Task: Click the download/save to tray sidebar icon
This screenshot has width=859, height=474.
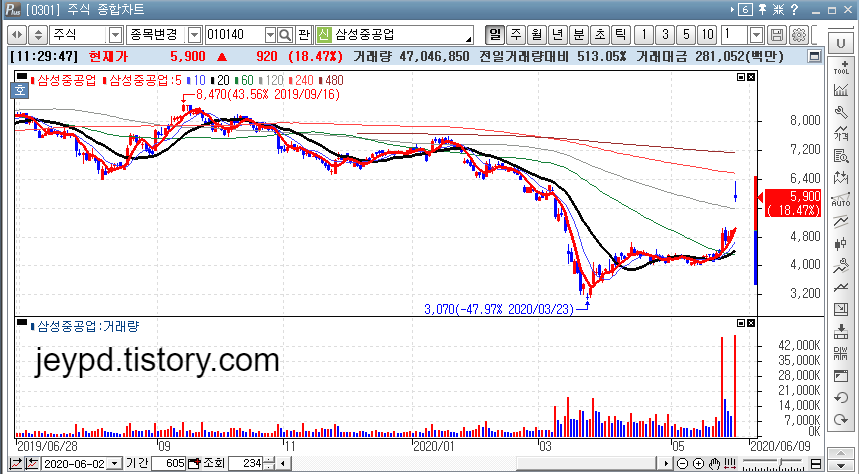Action: pyautogui.click(x=841, y=331)
